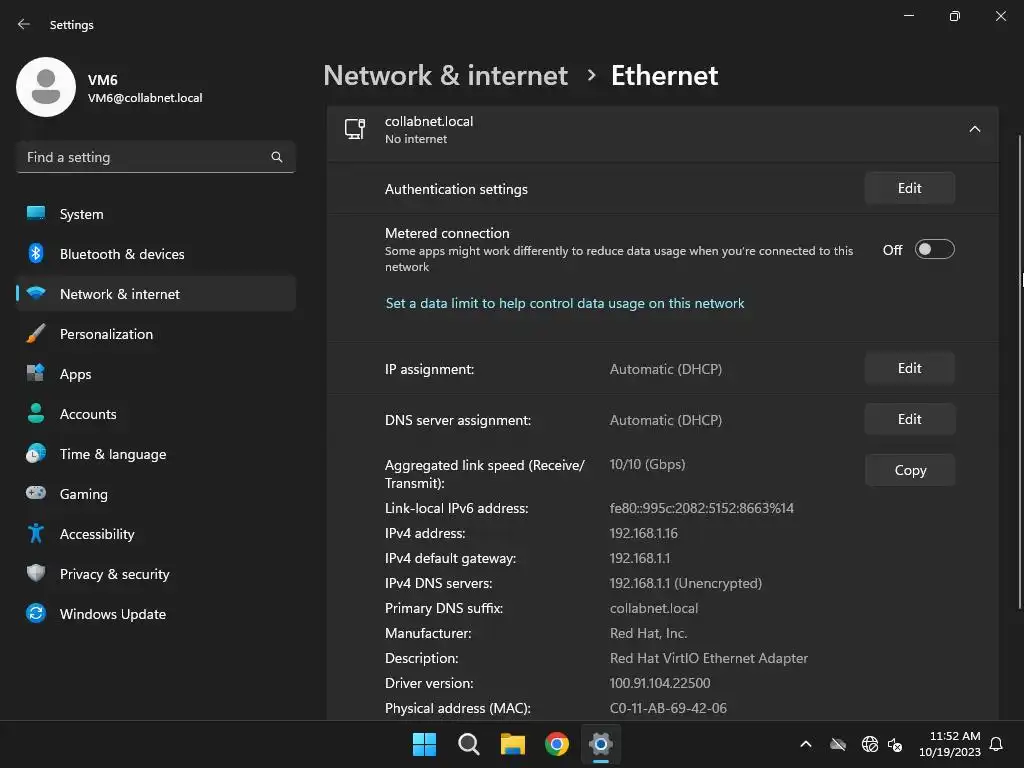This screenshot has width=1024, height=768.
Task: Select the Gaming category in sidebar
Action: 83,494
